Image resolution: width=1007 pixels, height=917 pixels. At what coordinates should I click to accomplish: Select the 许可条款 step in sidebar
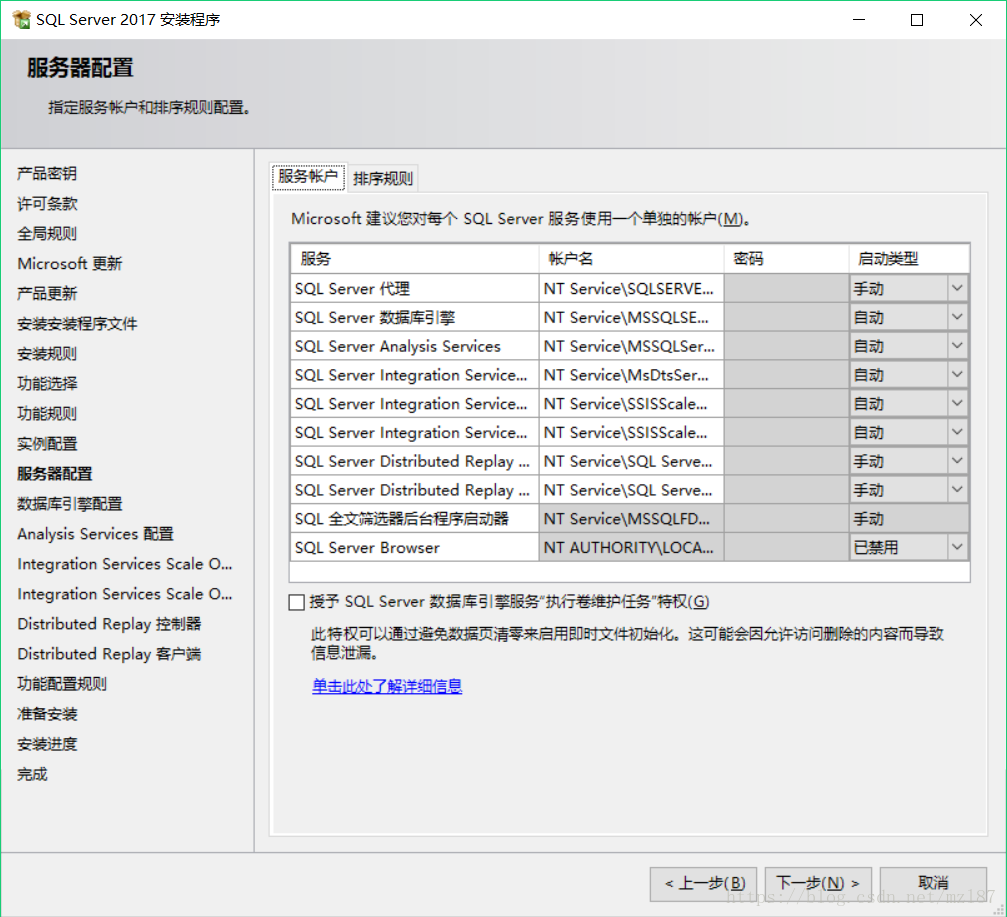(x=47, y=204)
